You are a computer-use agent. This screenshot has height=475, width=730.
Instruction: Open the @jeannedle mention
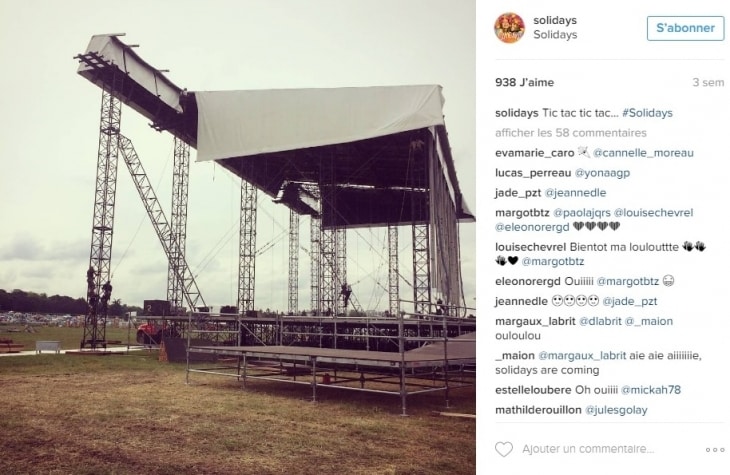[x=575, y=193]
